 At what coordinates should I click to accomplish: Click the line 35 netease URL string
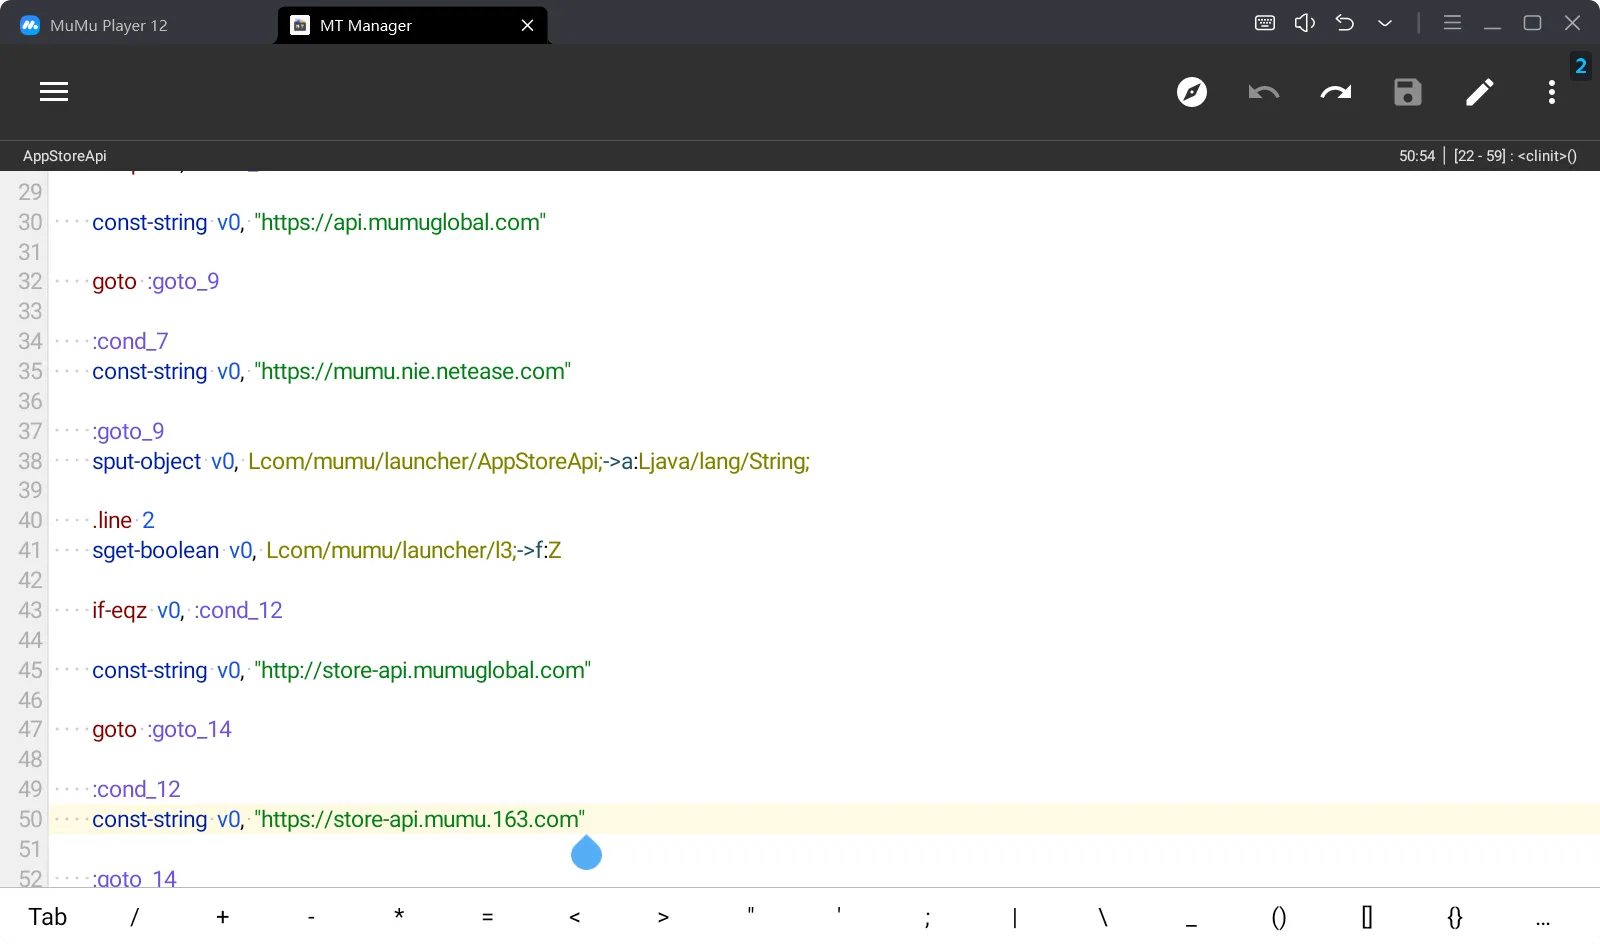[412, 372]
